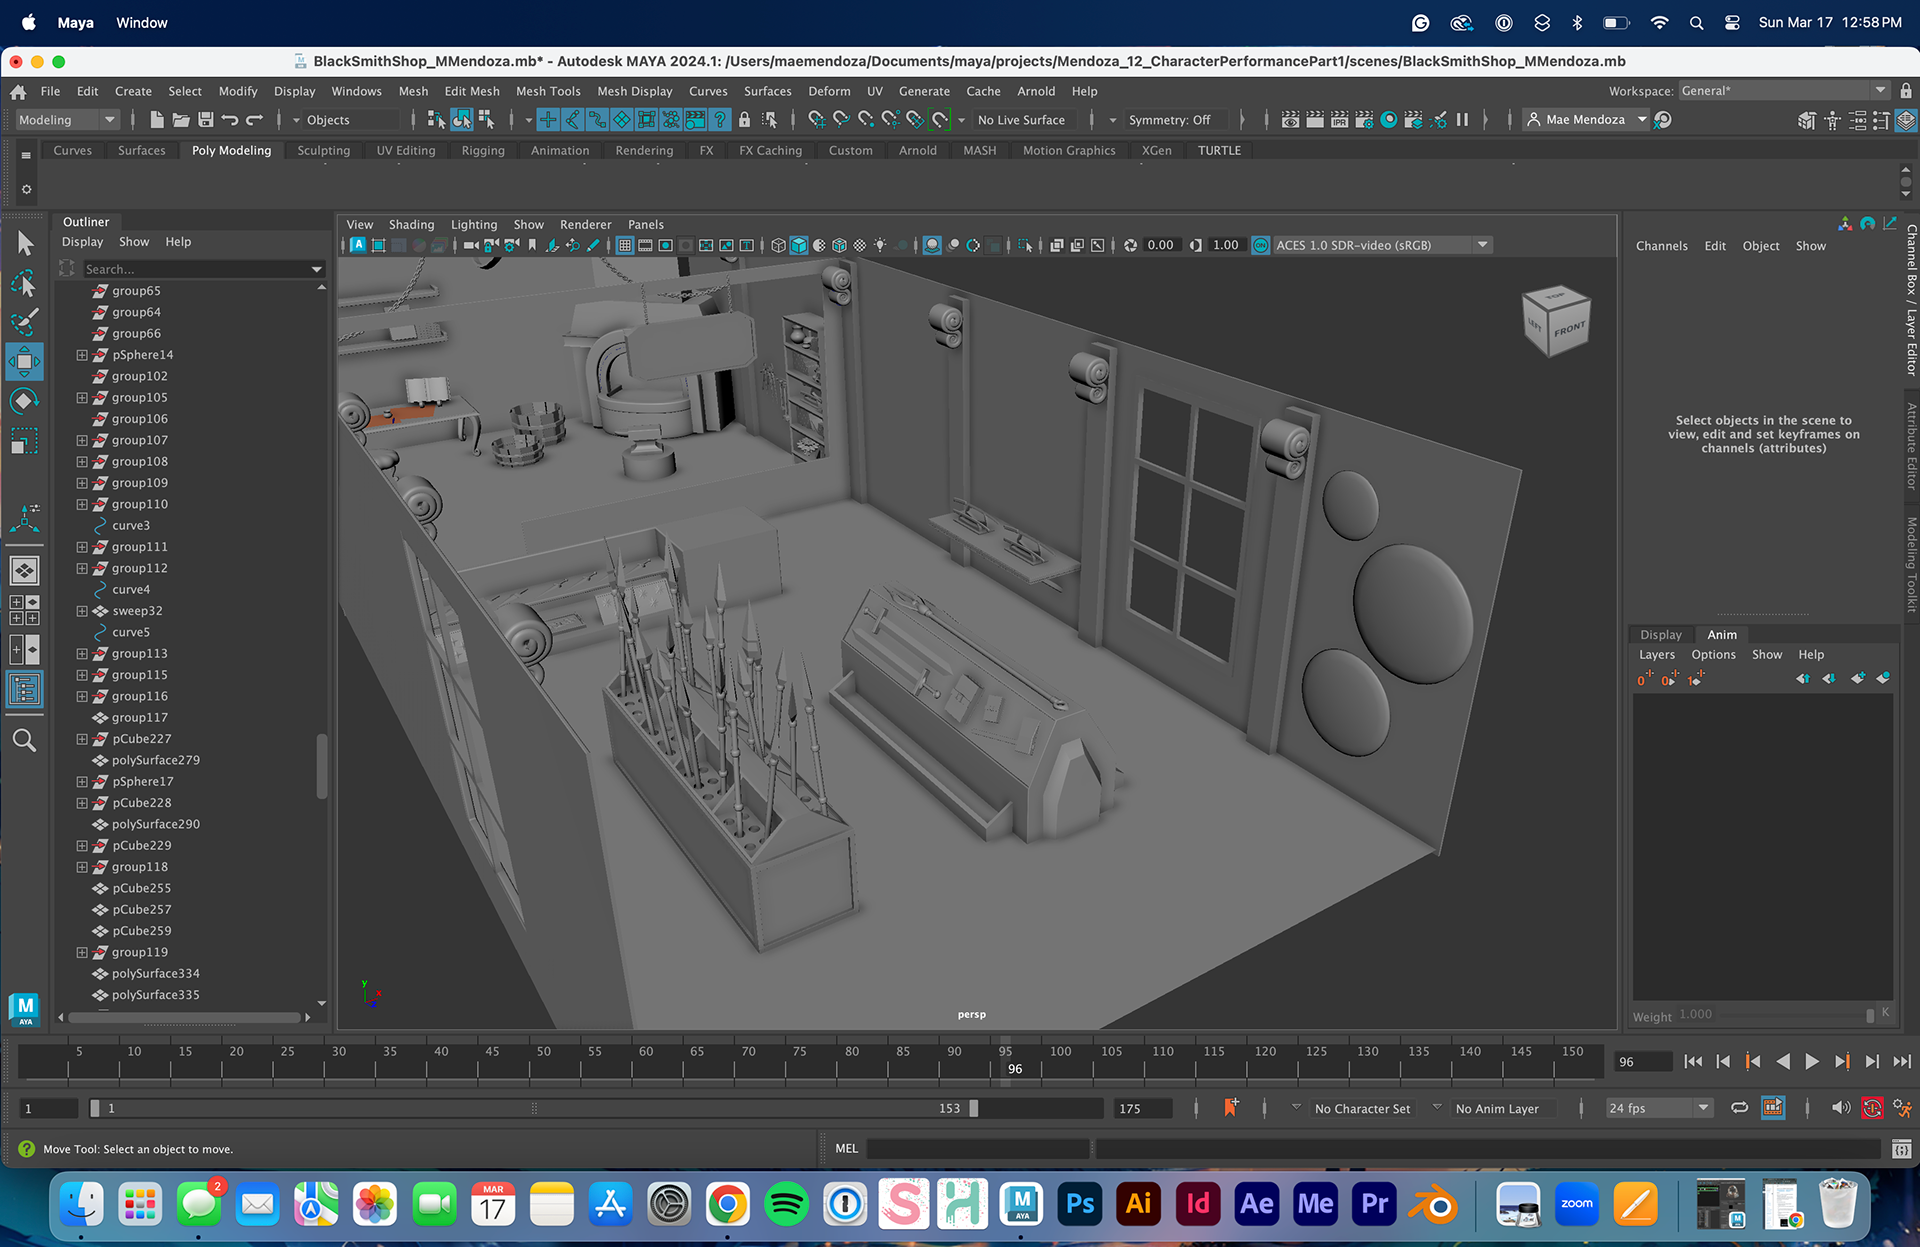This screenshot has height=1247, width=1920.
Task: Click No Character Set button
Action: pos(1362,1109)
